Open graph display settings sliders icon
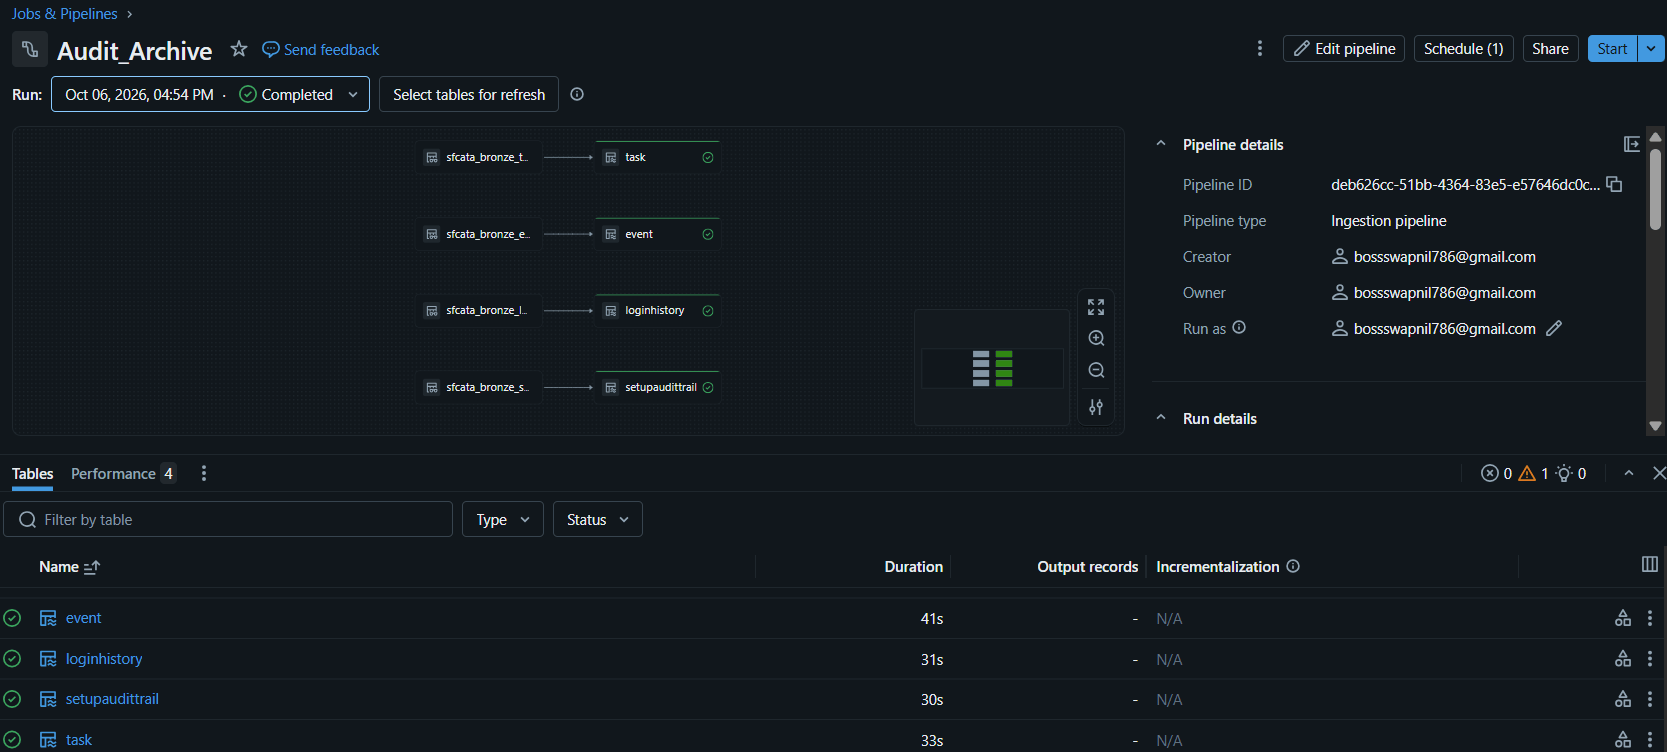Image resolution: width=1667 pixels, height=752 pixels. [1096, 407]
